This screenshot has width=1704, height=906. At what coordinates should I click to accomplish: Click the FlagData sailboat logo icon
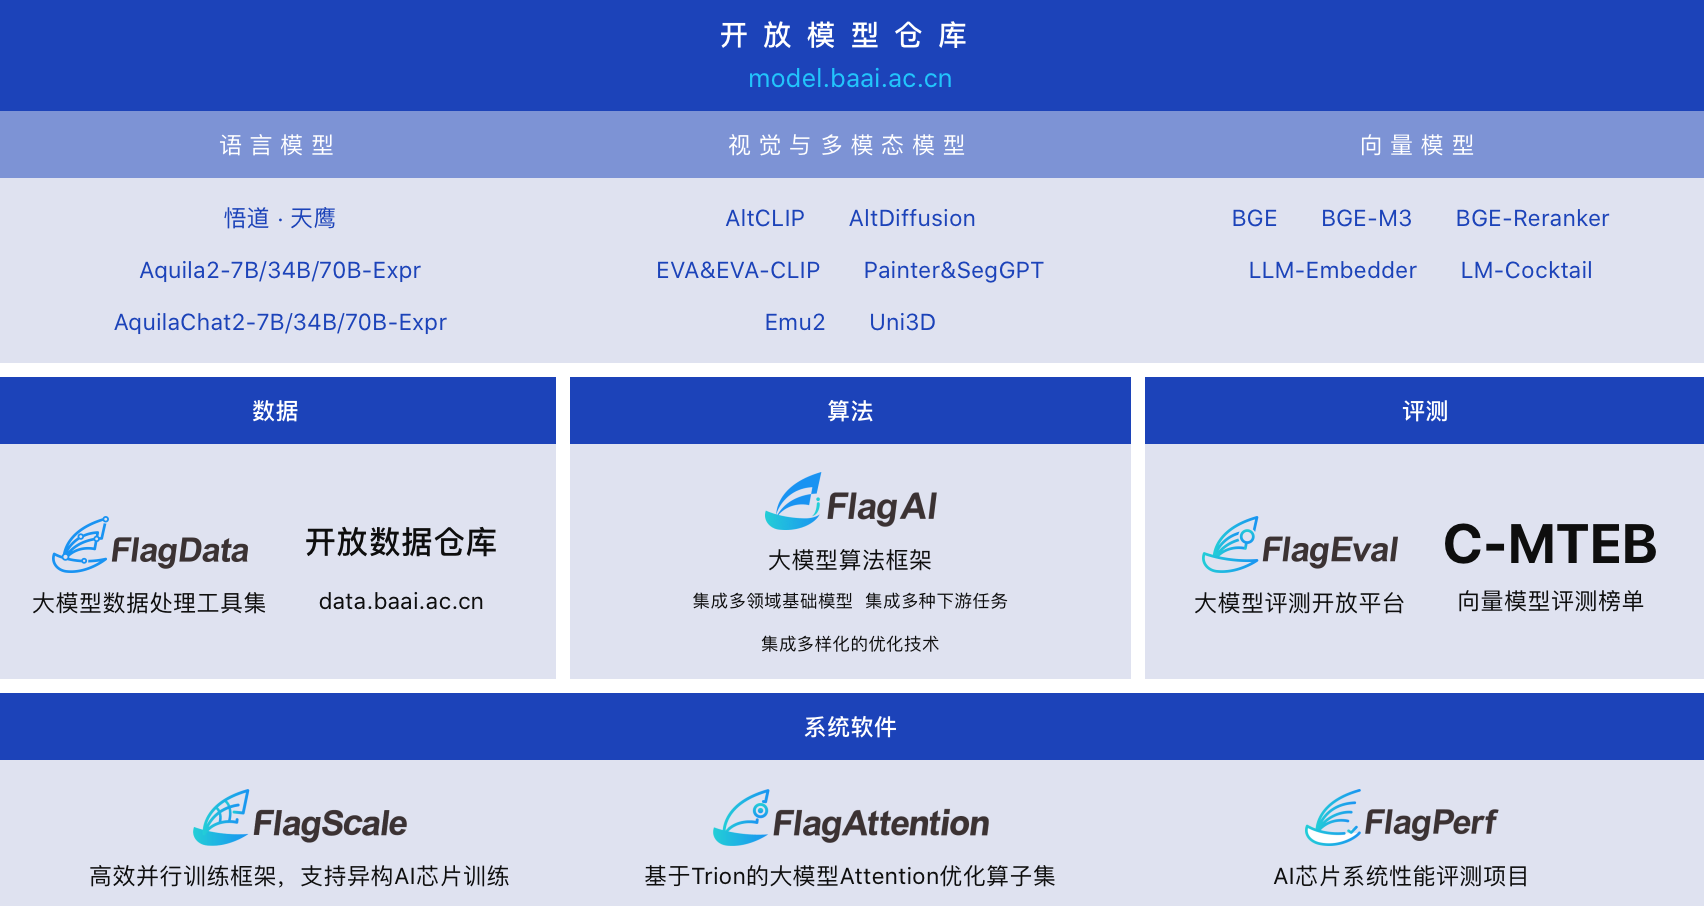(80, 544)
